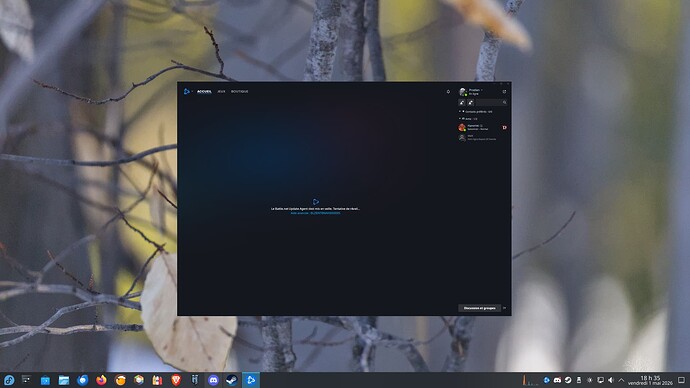690x388 pixels.
Task: Open the volume control tray icon
Action: 611,380
